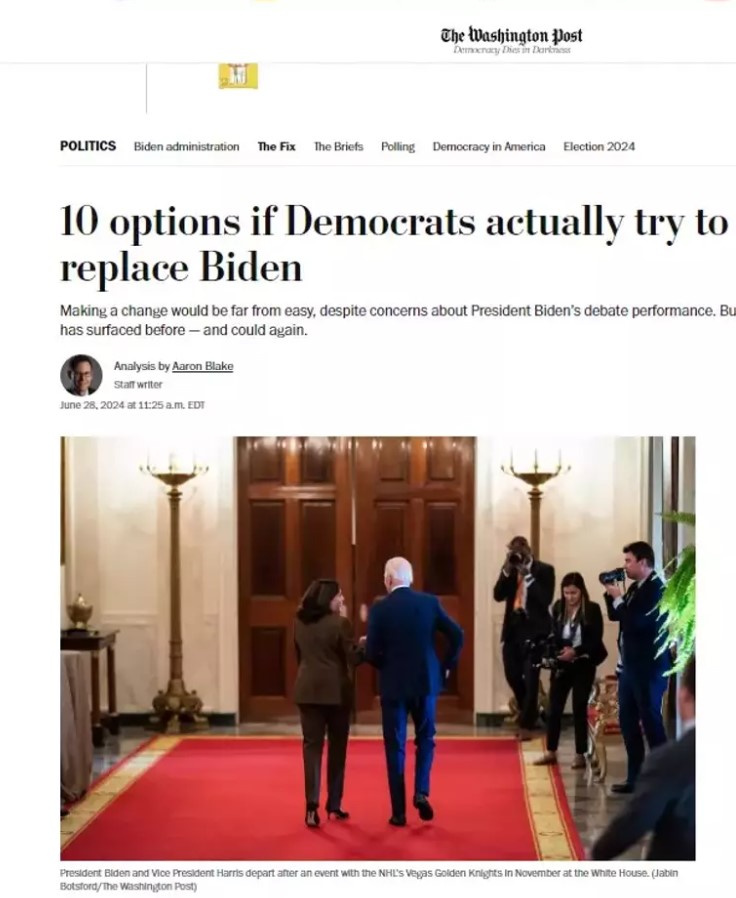Navigate to the Polling section
Viewport: 736px width, 898px height.
coord(397,147)
